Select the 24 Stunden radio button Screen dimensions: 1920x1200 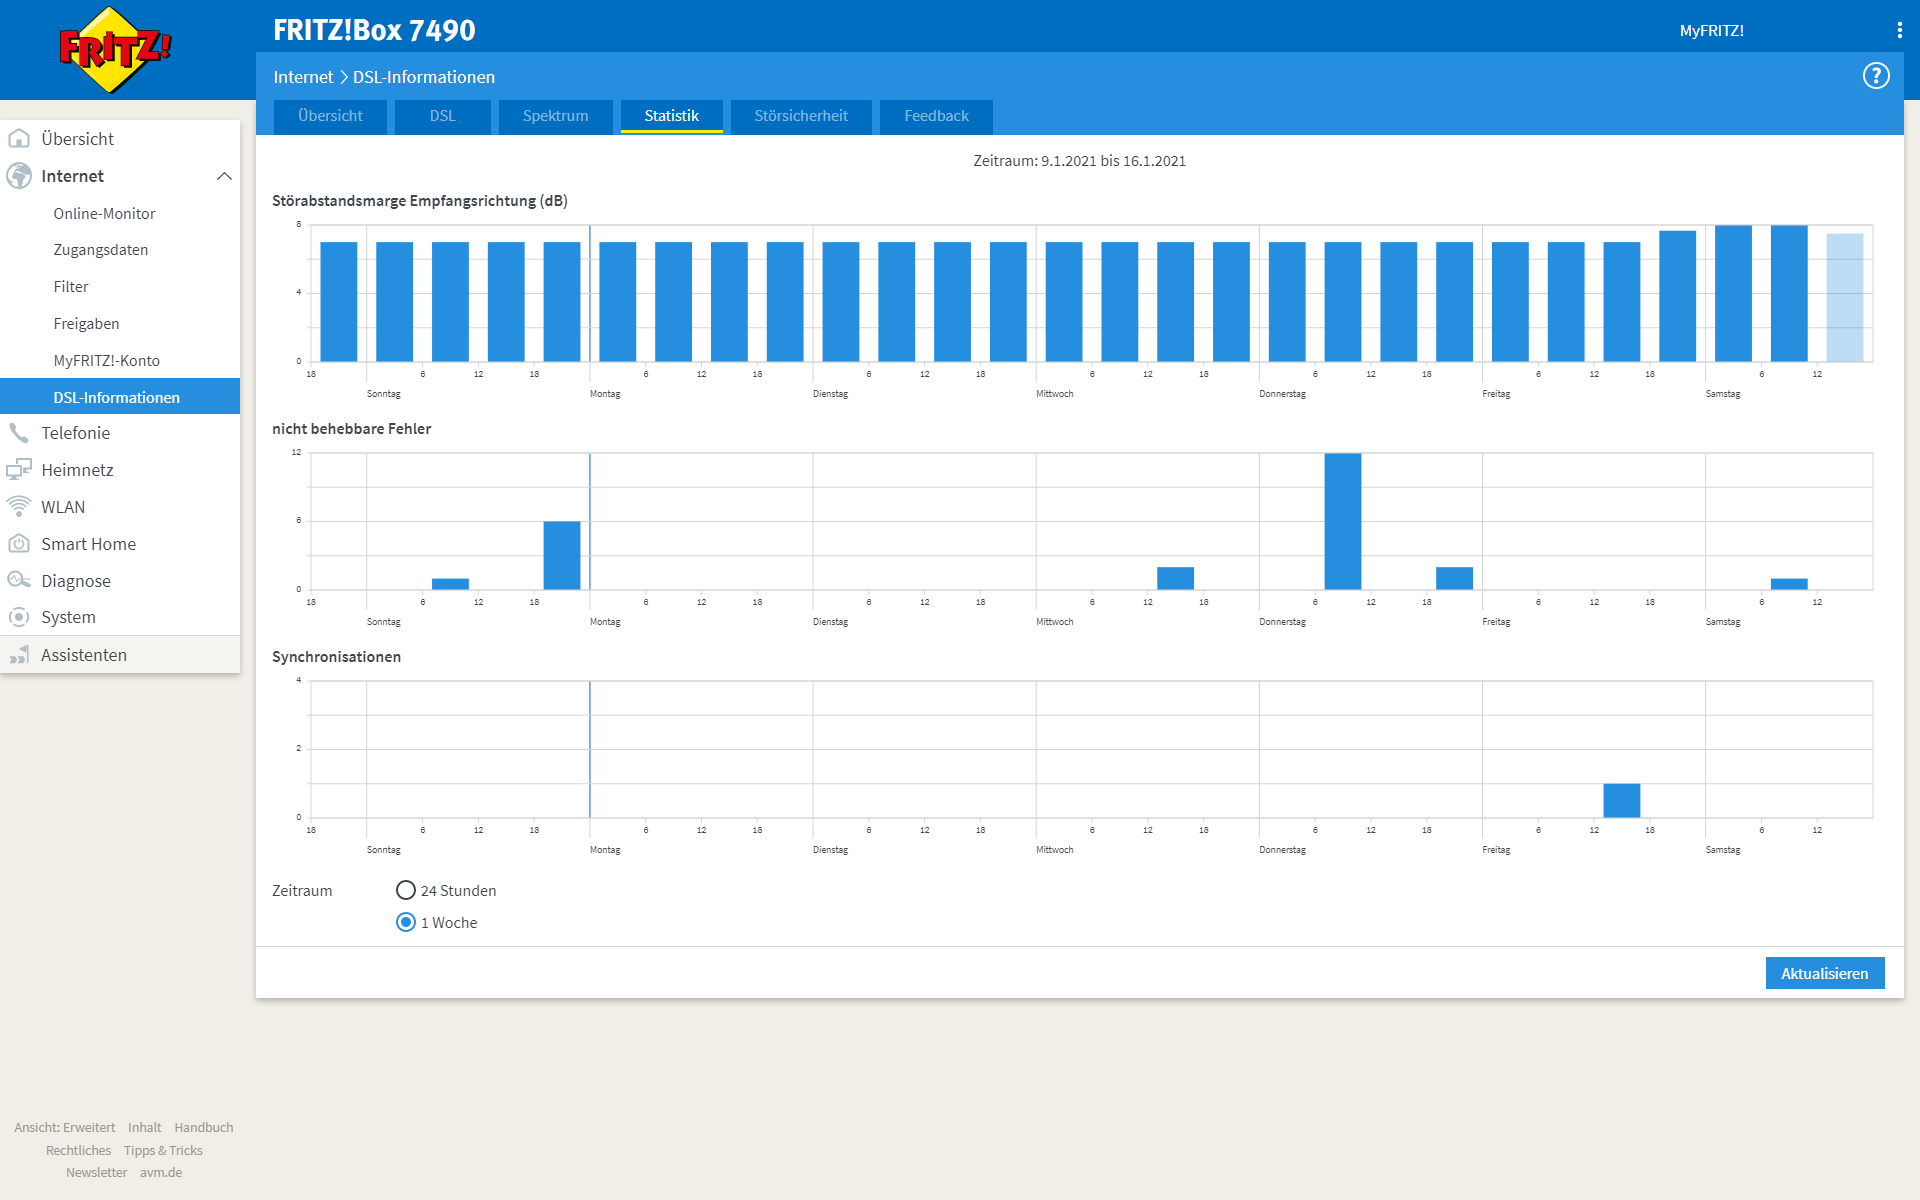click(405, 890)
